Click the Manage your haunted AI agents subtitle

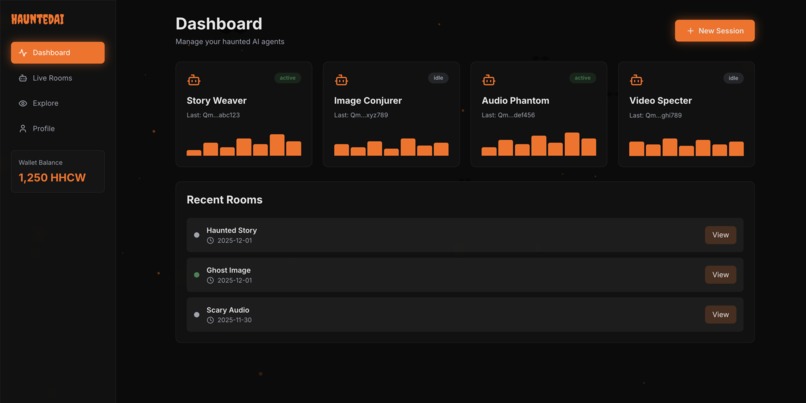tap(230, 42)
